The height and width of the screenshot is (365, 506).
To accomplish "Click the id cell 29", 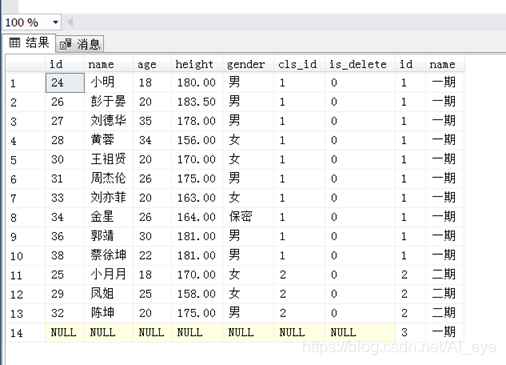I will 65,294.
